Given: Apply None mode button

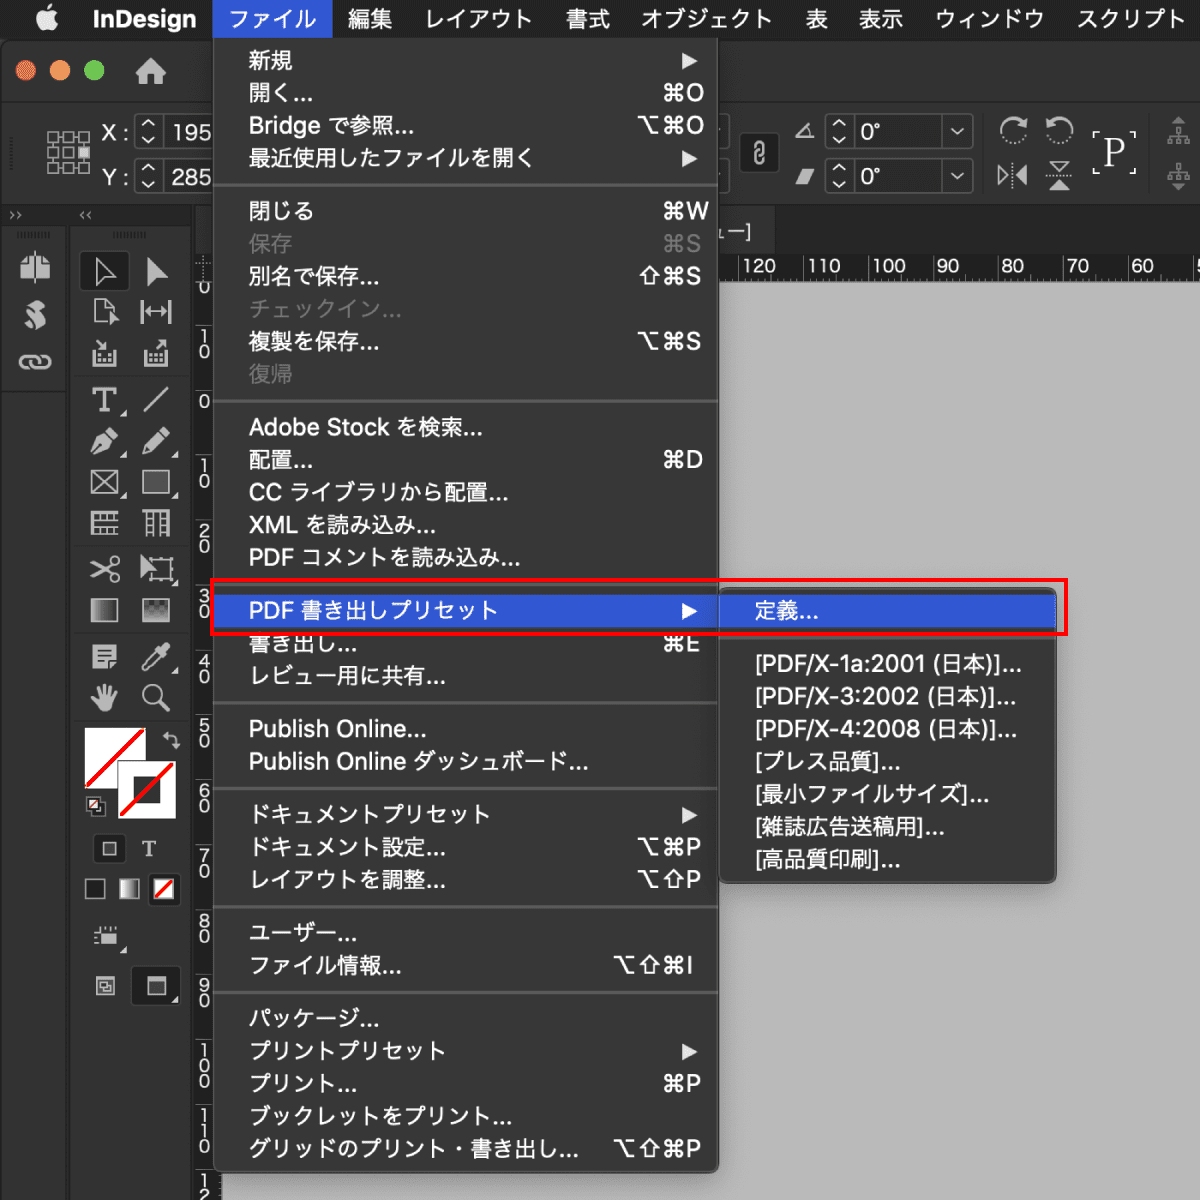Looking at the screenshot, I should 164,889.
